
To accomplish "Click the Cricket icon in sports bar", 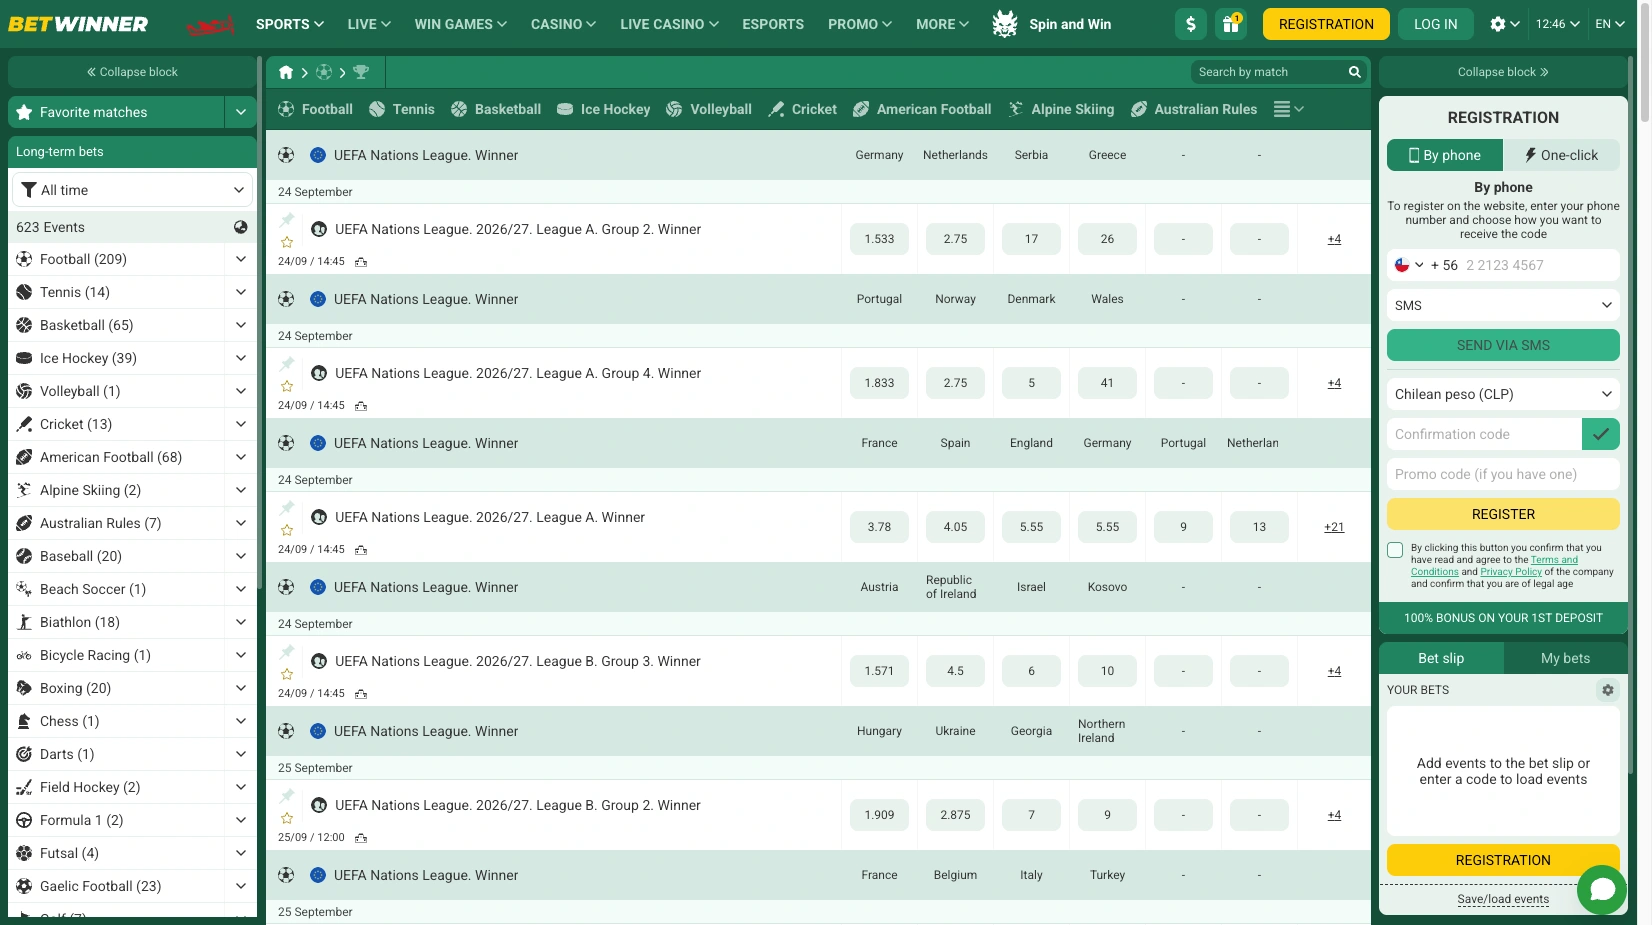I will (776, 109).
